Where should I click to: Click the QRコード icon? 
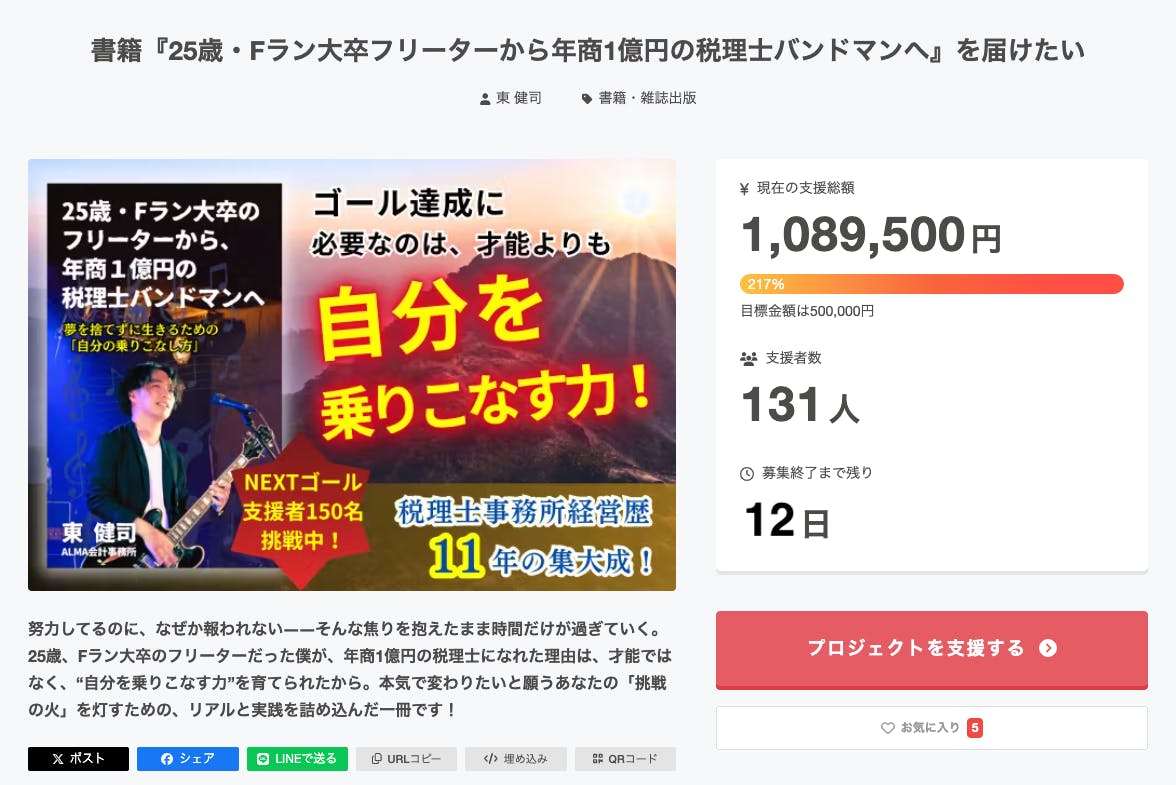(598, 759)
